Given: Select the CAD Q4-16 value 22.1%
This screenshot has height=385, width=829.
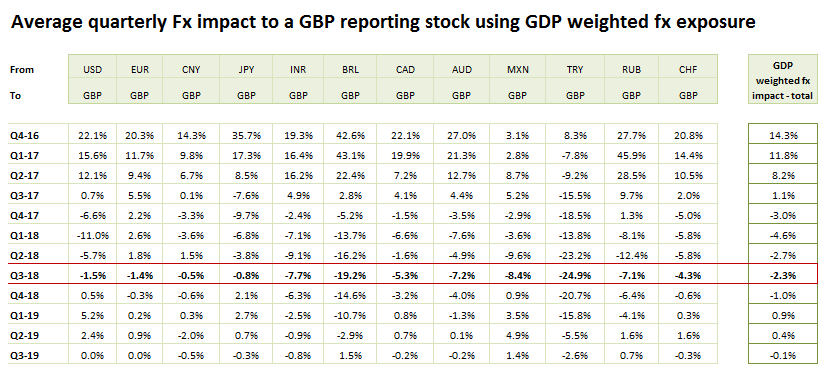Looking at the screenshot, I should [x=405, y=135].
